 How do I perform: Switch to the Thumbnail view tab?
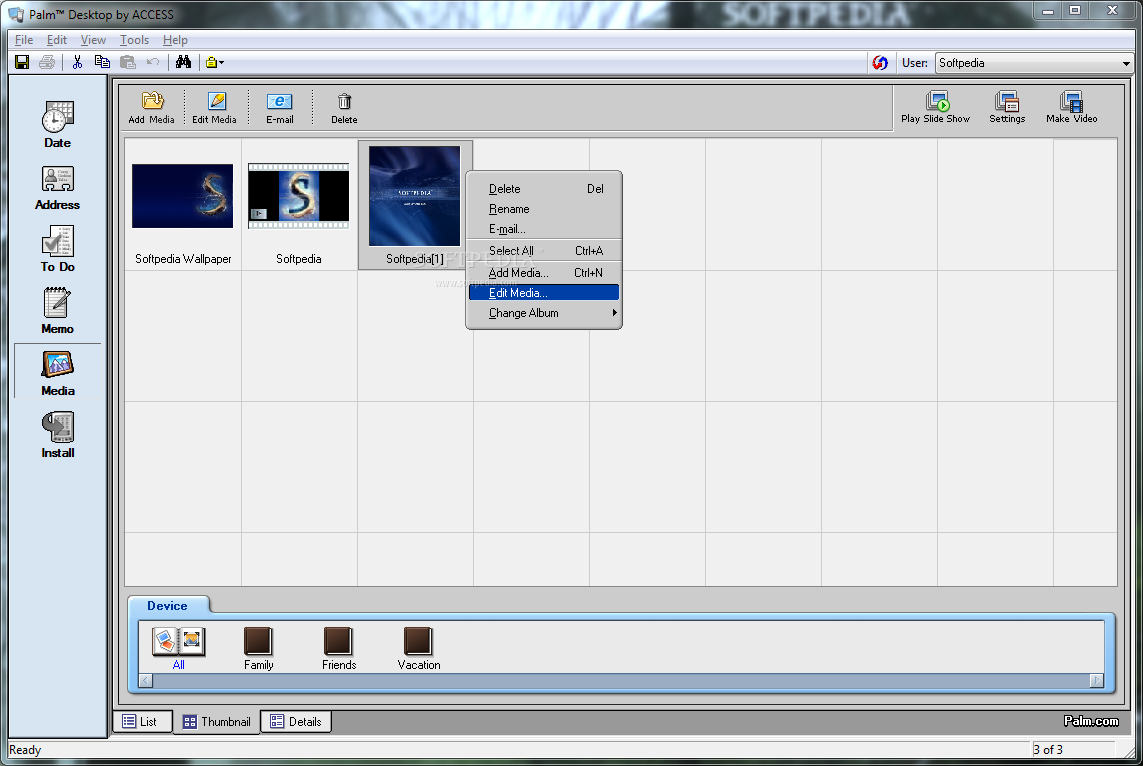216,722
